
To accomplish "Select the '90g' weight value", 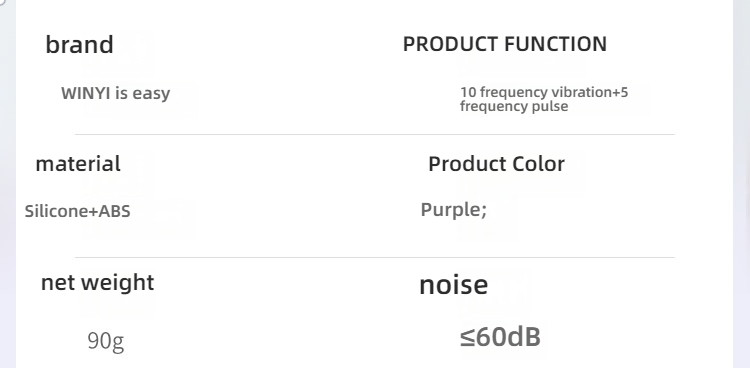I will pyautogui.click(x=106, y=341).
